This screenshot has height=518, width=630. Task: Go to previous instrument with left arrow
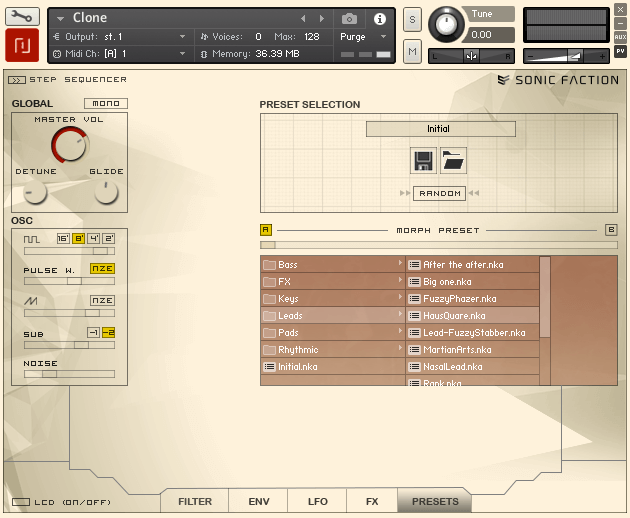(x=303, y=18)
